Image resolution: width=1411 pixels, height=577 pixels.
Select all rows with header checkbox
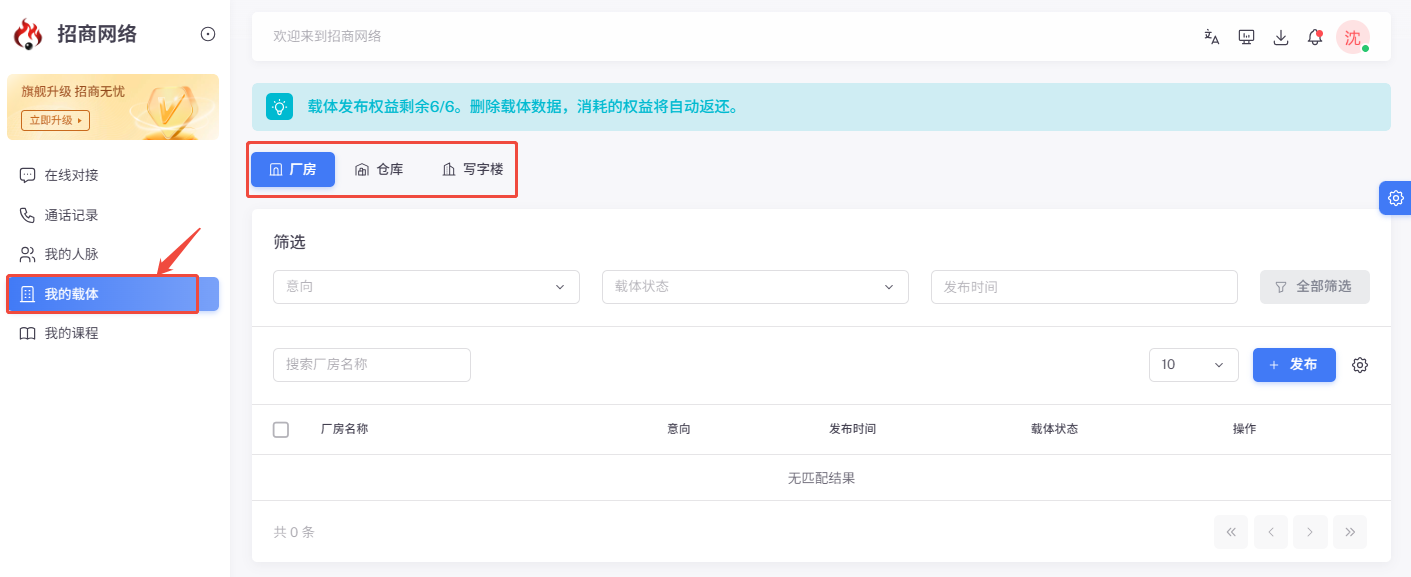[281, 429]
